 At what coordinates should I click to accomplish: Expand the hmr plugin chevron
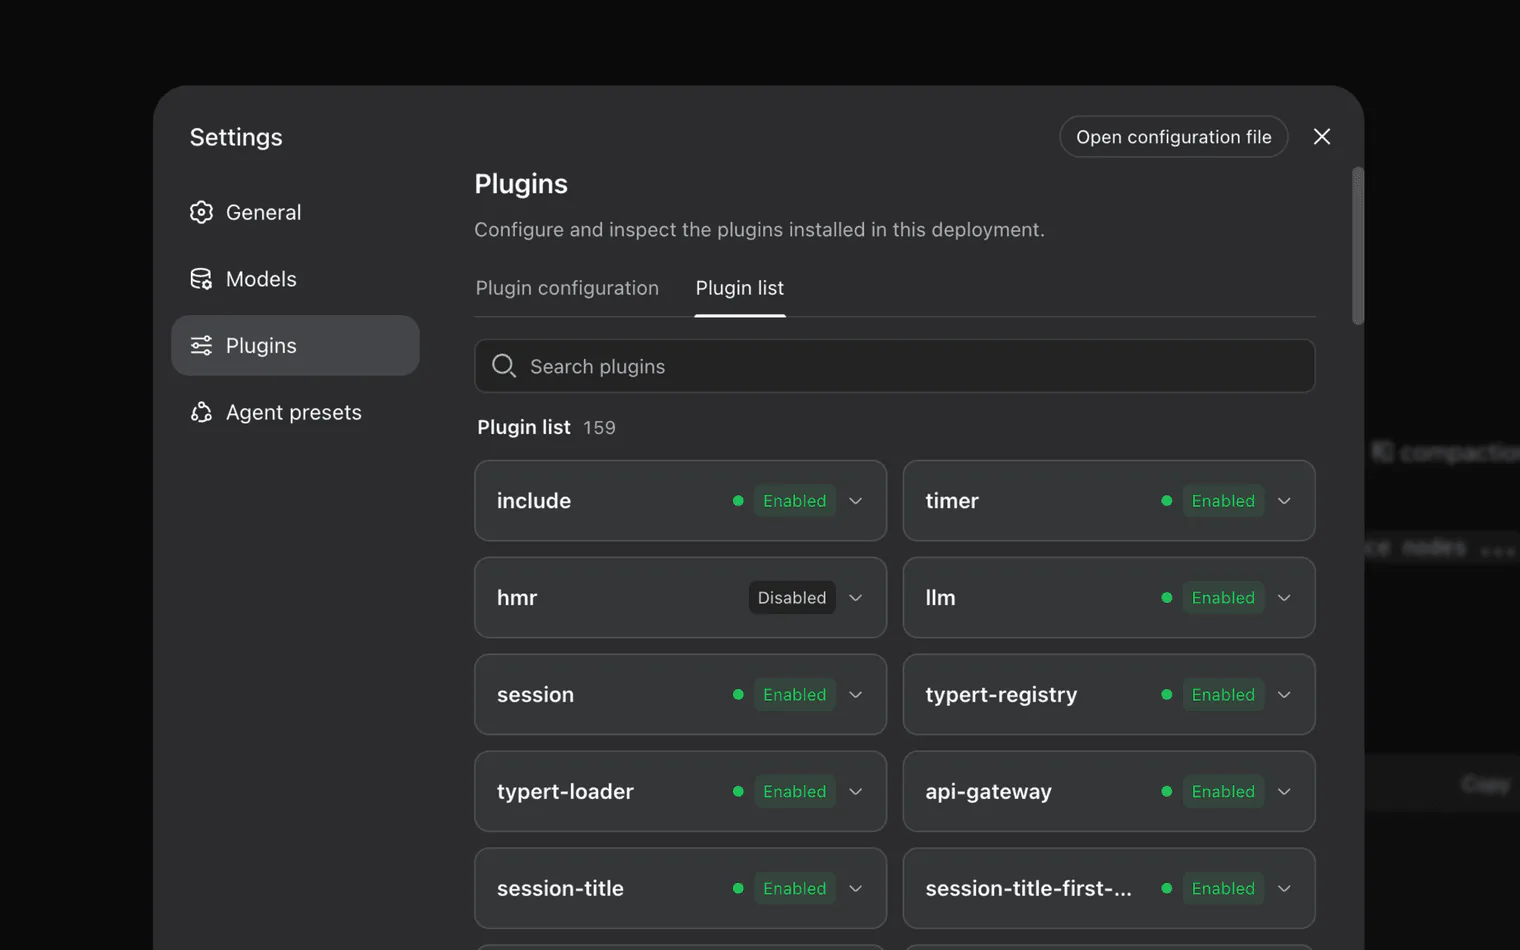pos(856,598)
